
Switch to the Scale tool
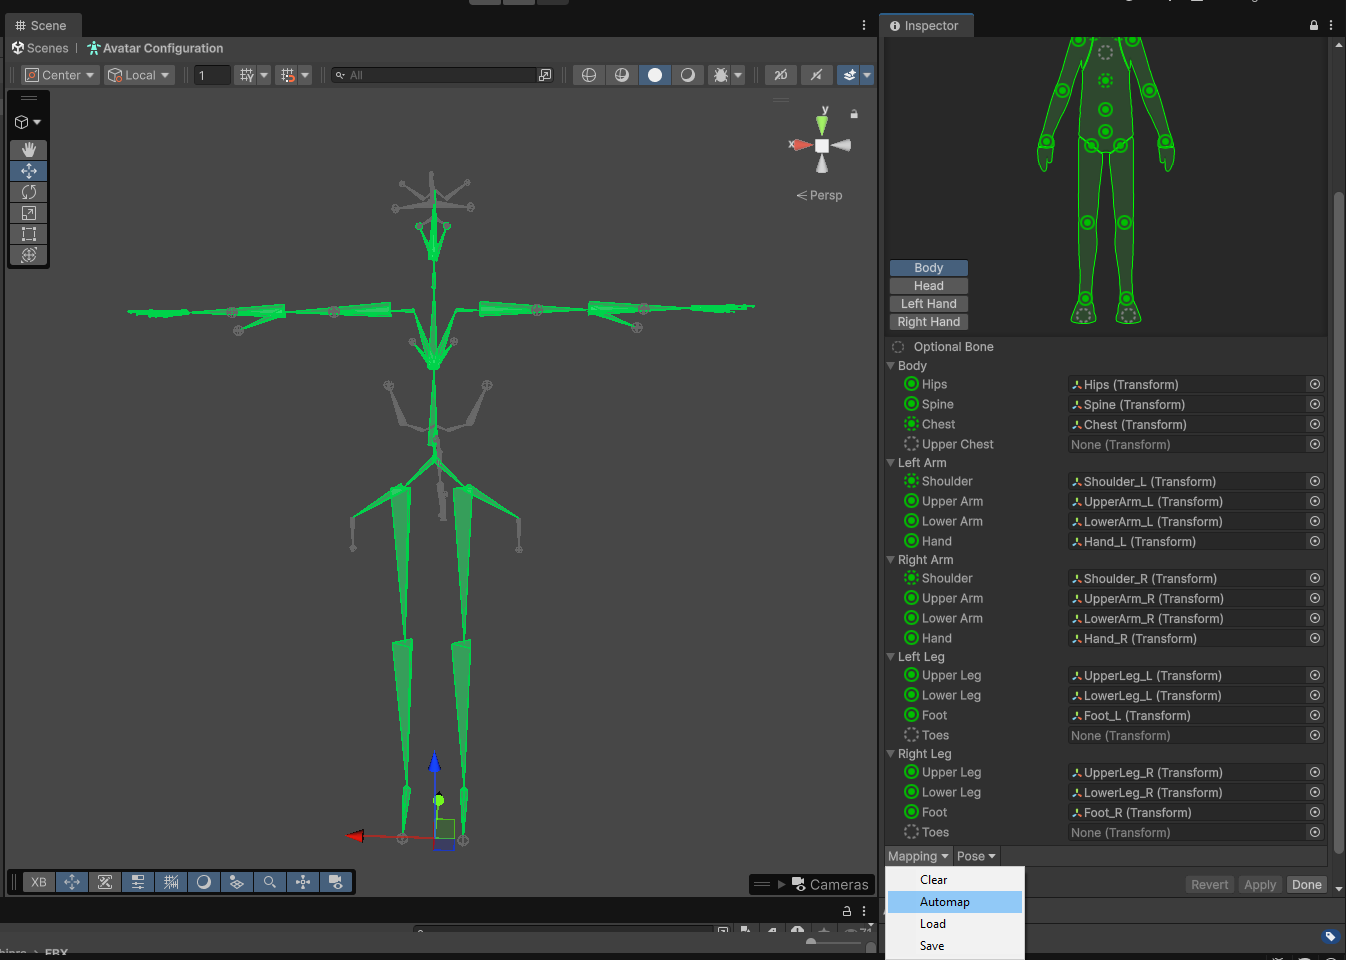click(28, 212)
